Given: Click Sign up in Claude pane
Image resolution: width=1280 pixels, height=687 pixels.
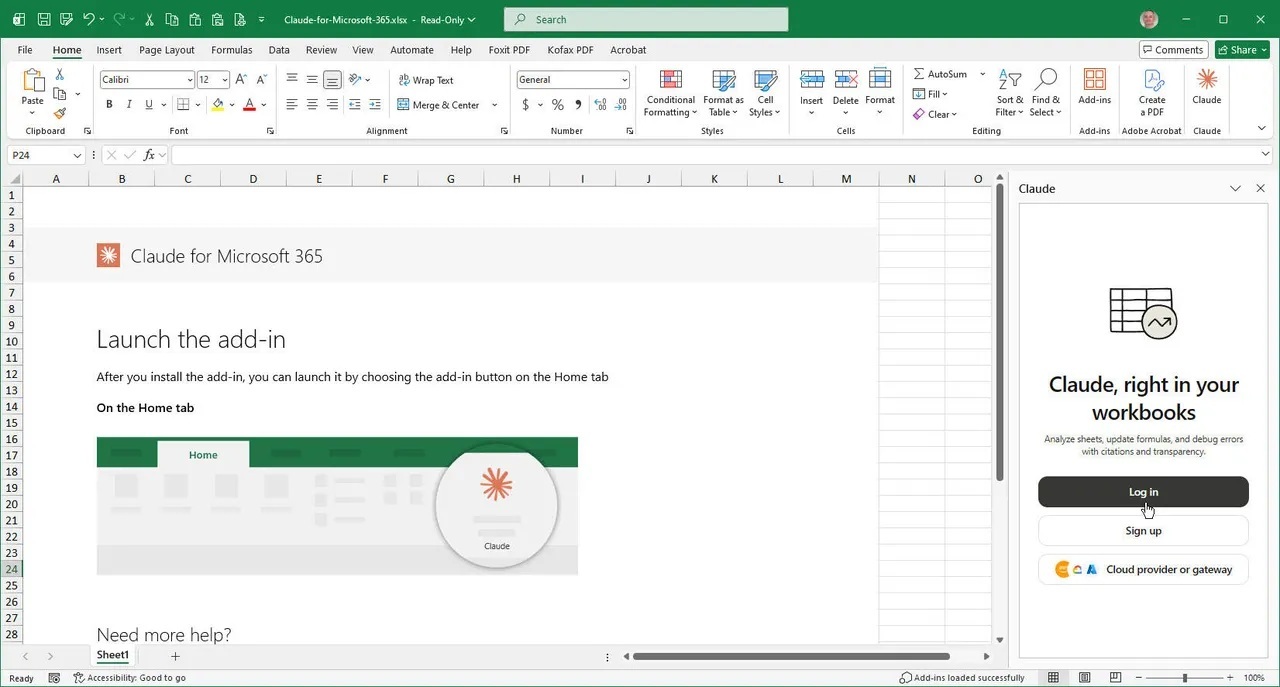Looking at the screenshot, I should pyautogui.click(x=1143, y=531).
